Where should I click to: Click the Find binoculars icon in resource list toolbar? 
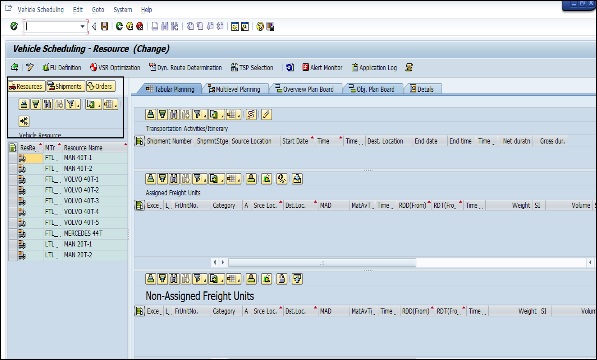click(x=47, y=104)
